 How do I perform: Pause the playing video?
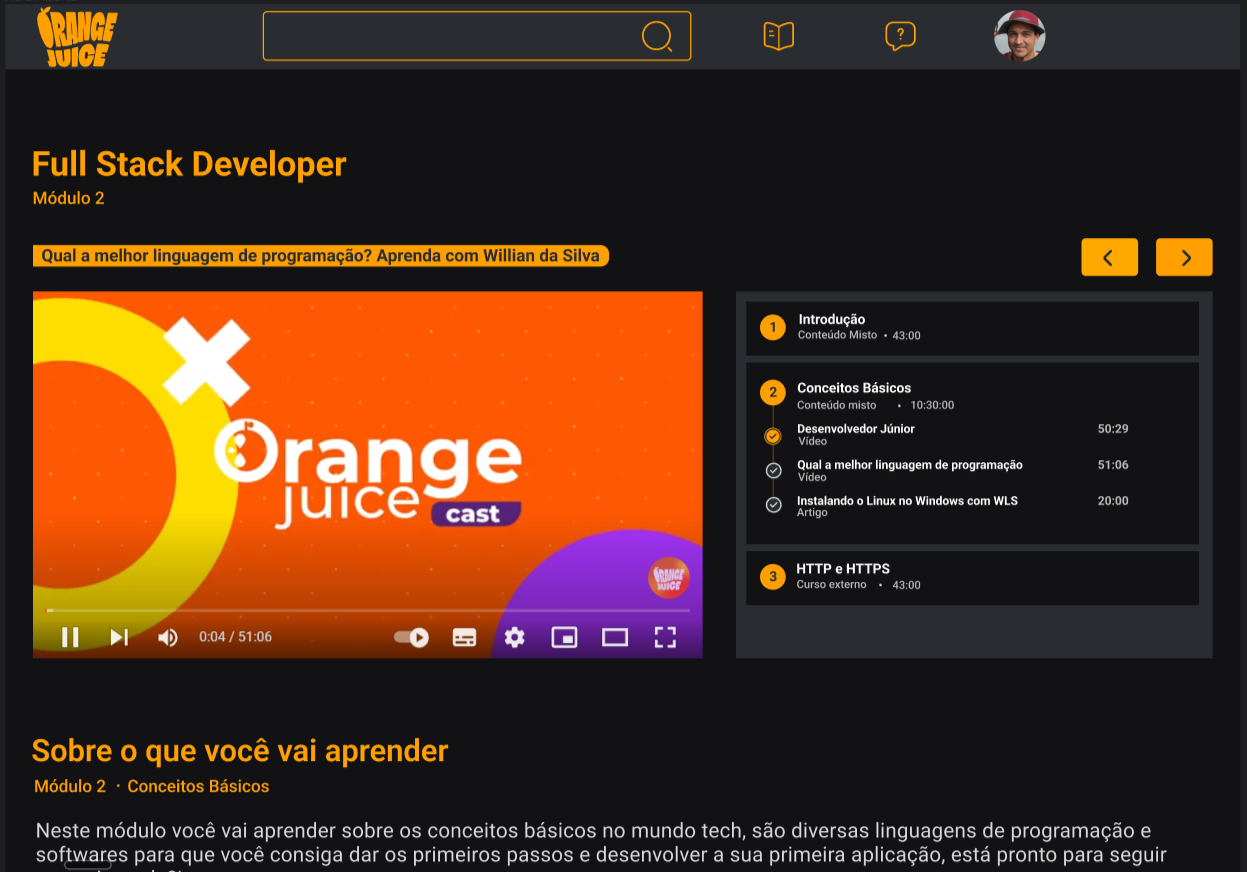(70, 637)
